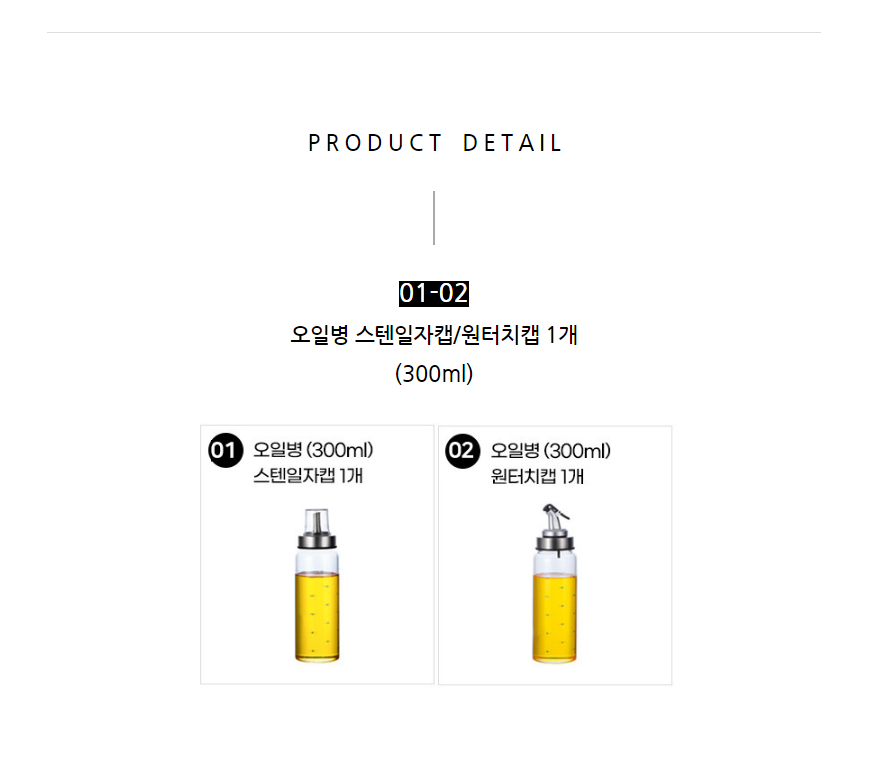
Task: Click the vertical divider line under the heading
Action: (433, 218)
